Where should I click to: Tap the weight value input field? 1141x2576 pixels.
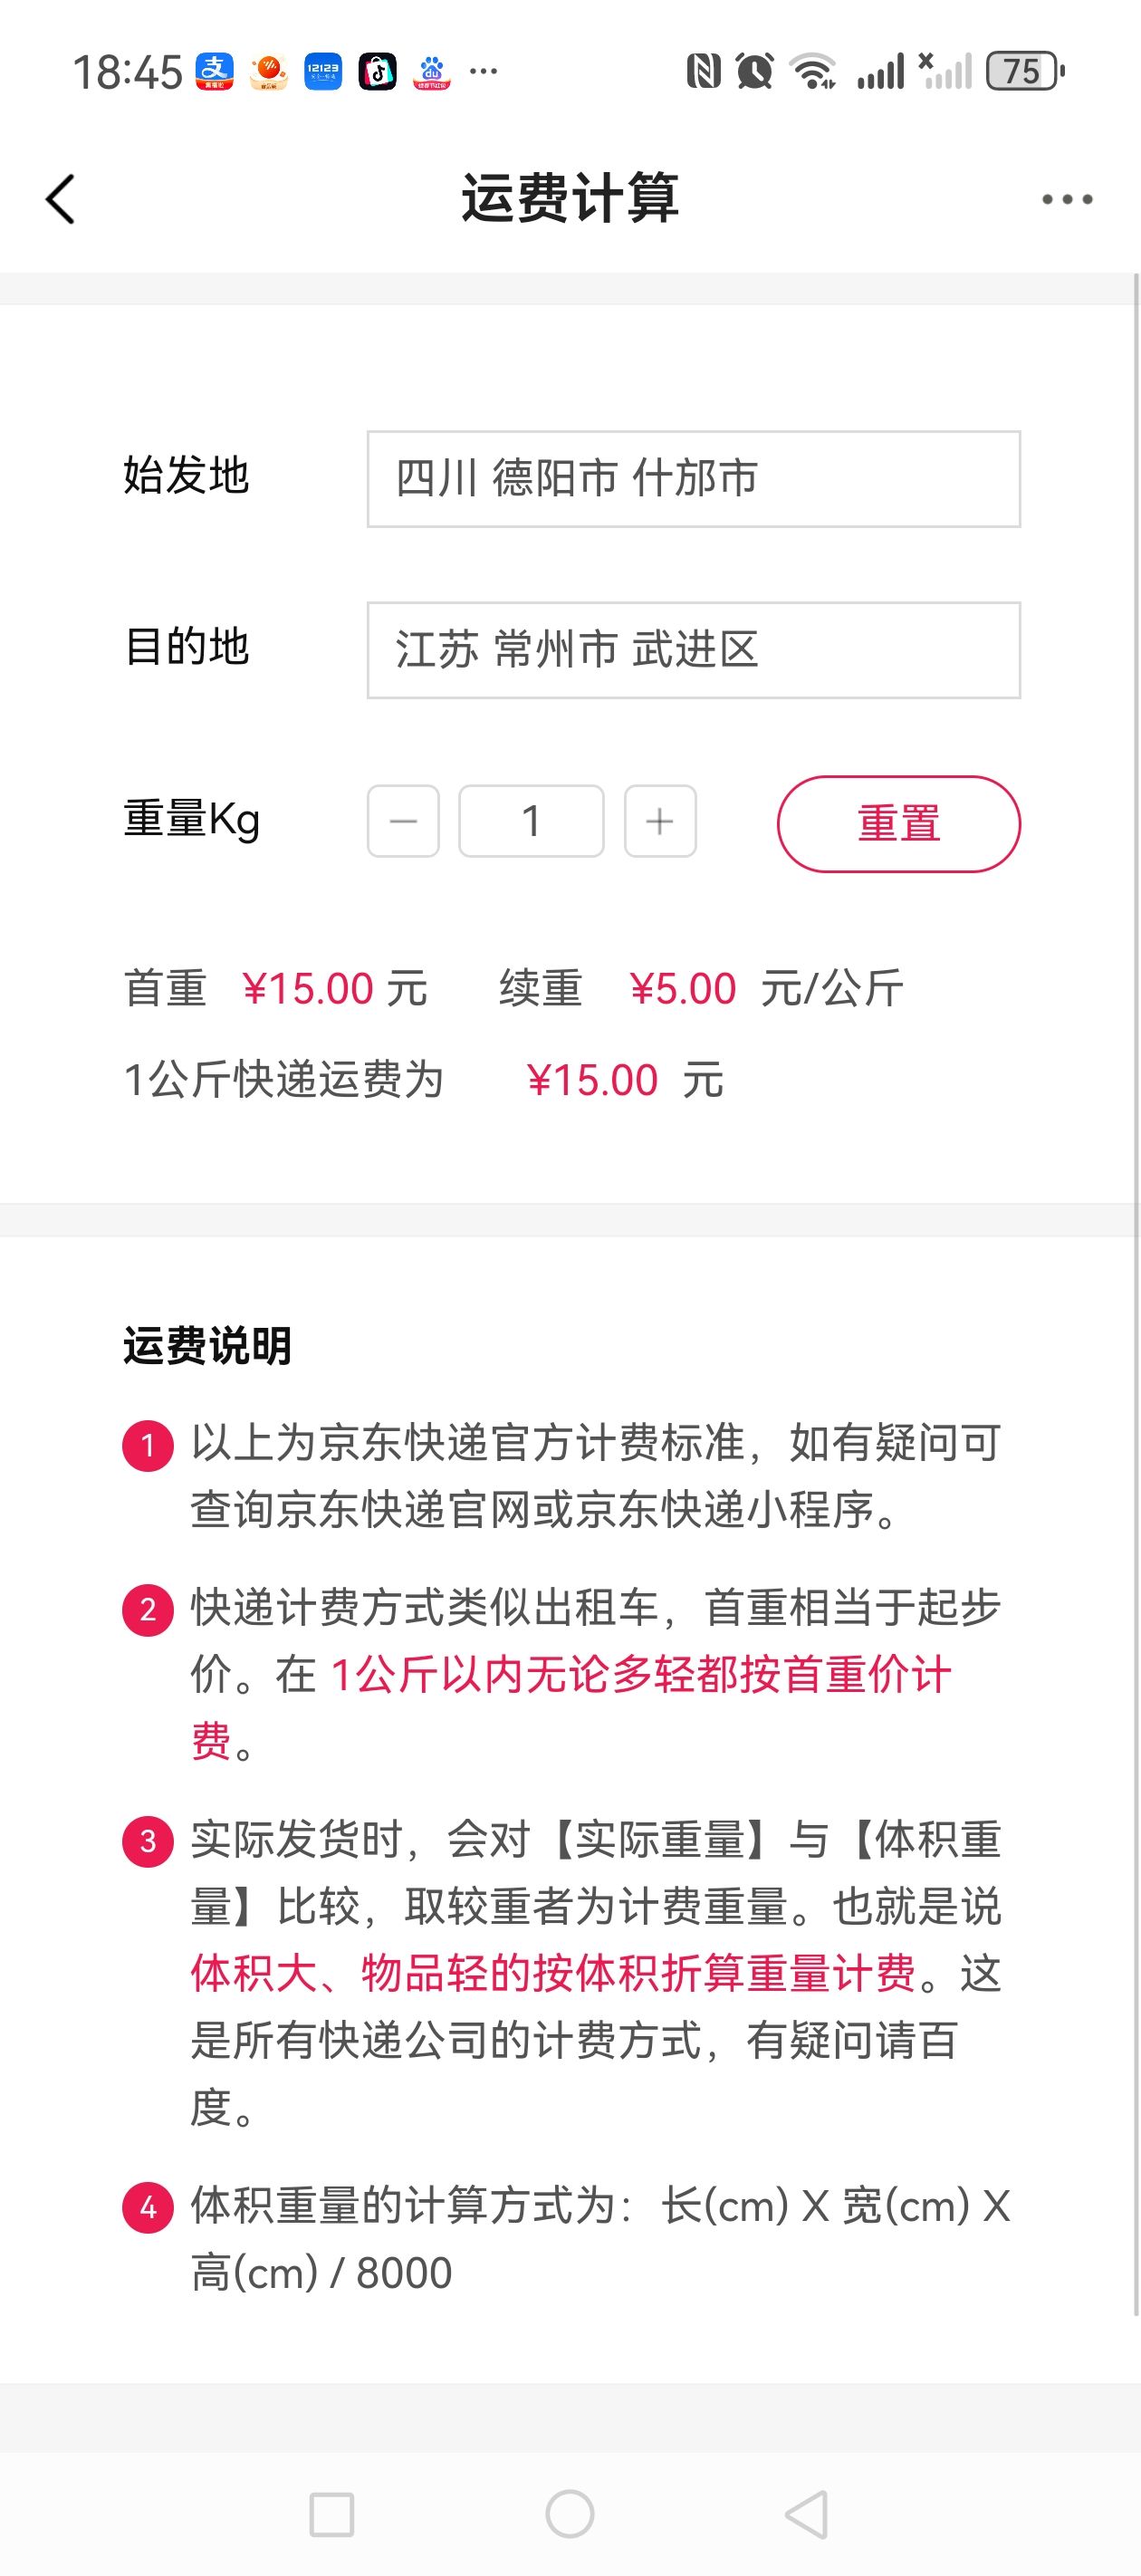pos(531,822)
